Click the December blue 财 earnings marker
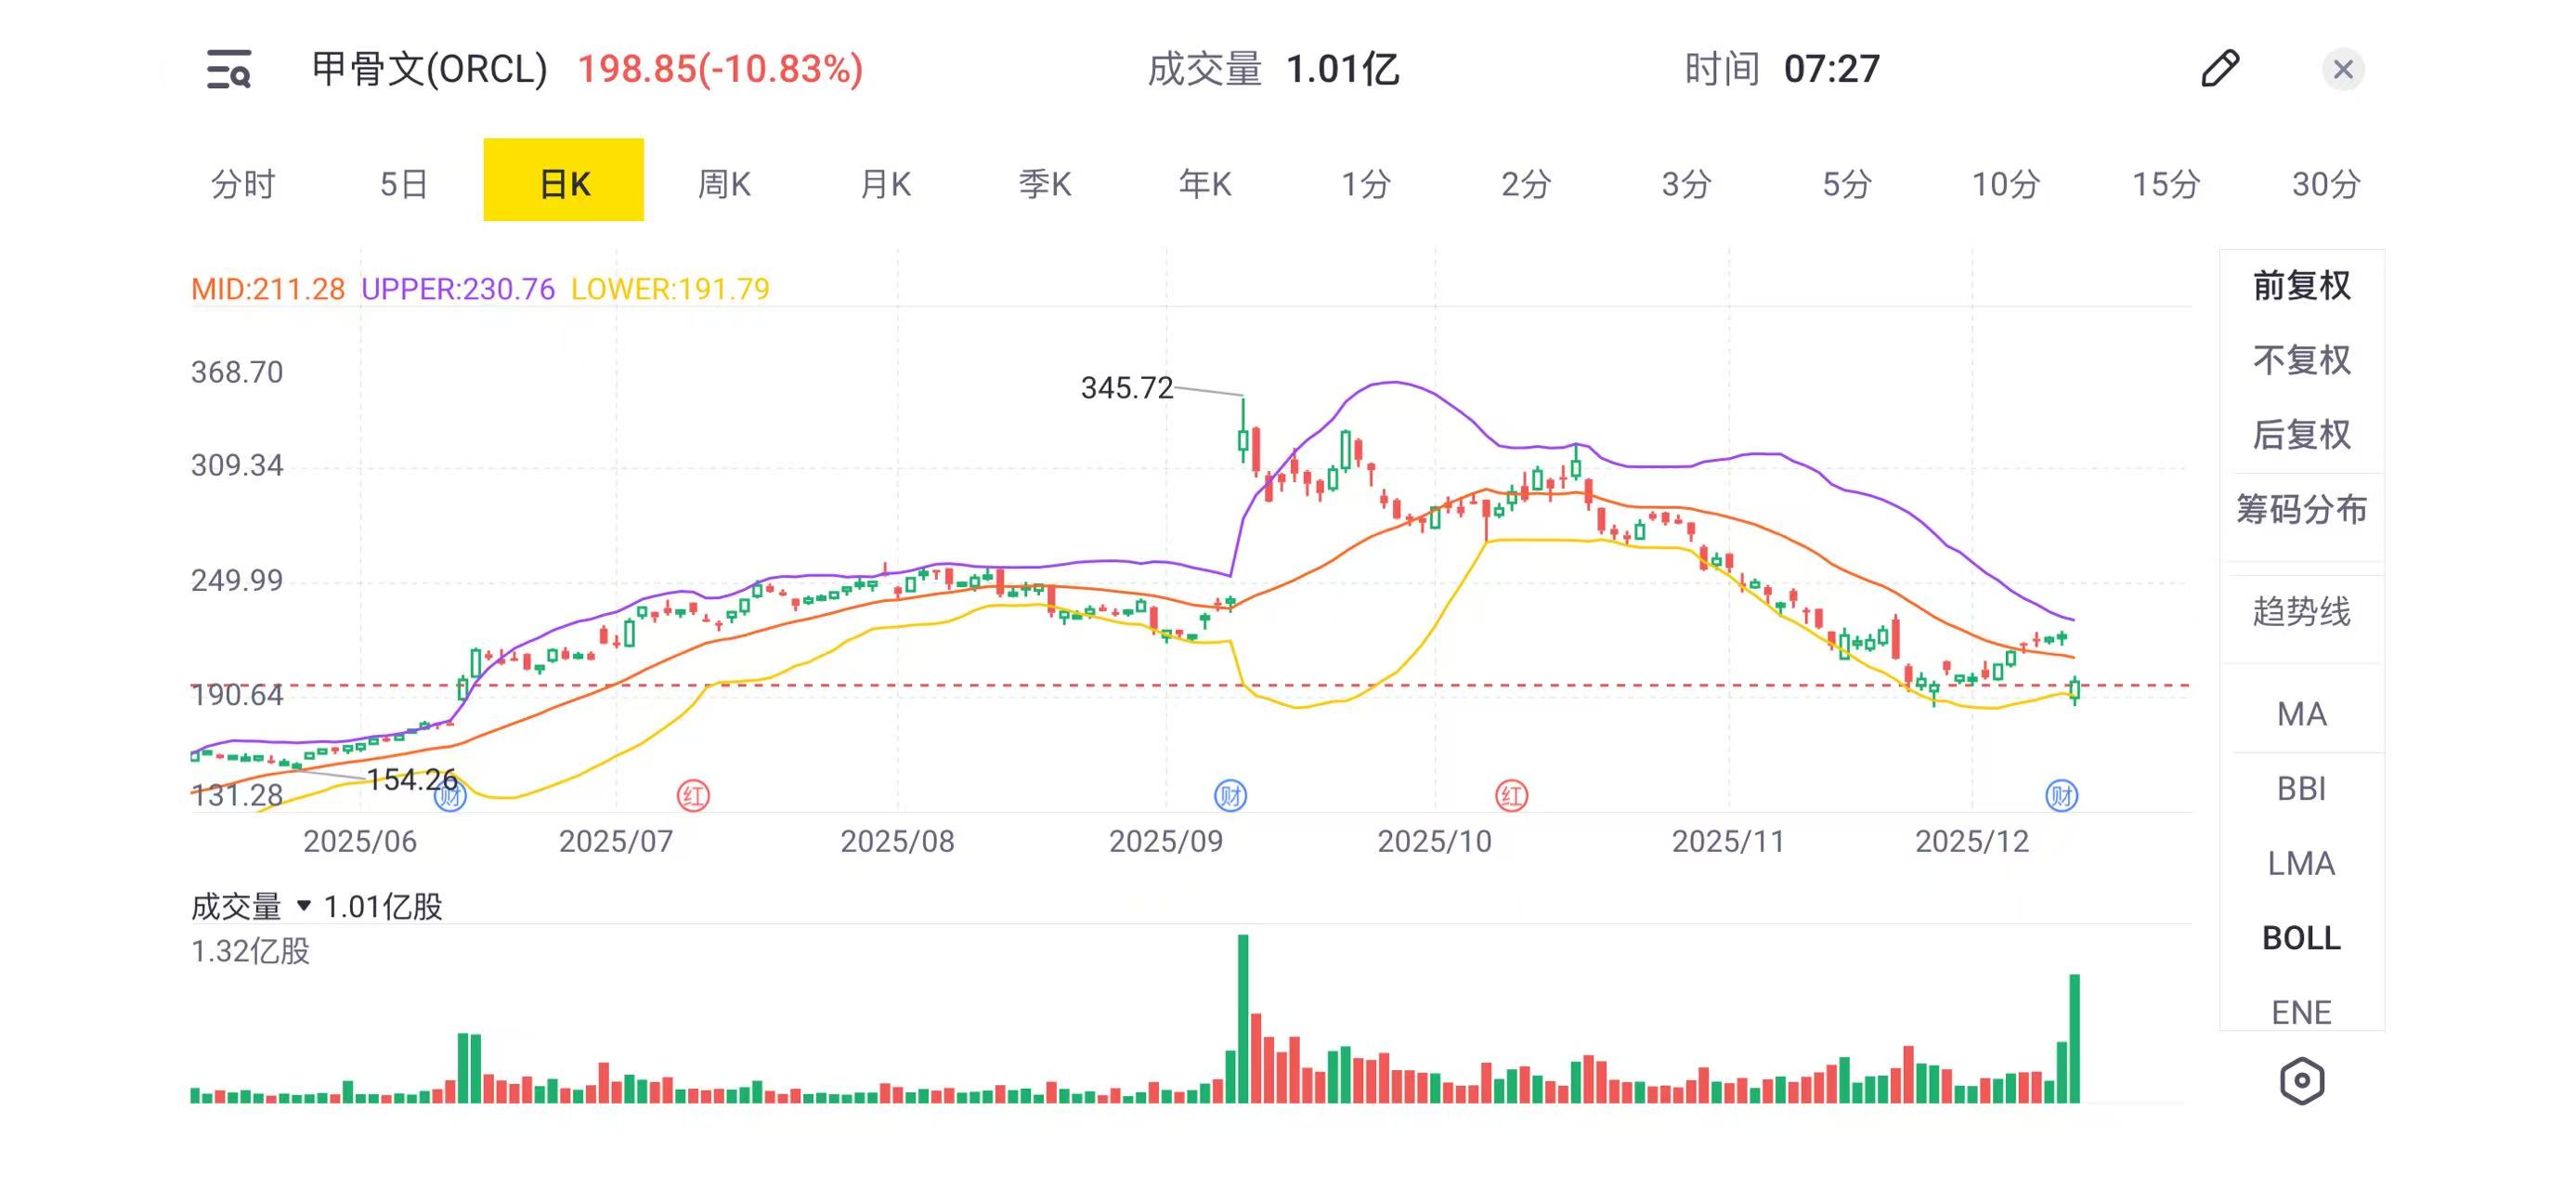Screen dimensions: 2576x1189 [x=2061, y=796]
